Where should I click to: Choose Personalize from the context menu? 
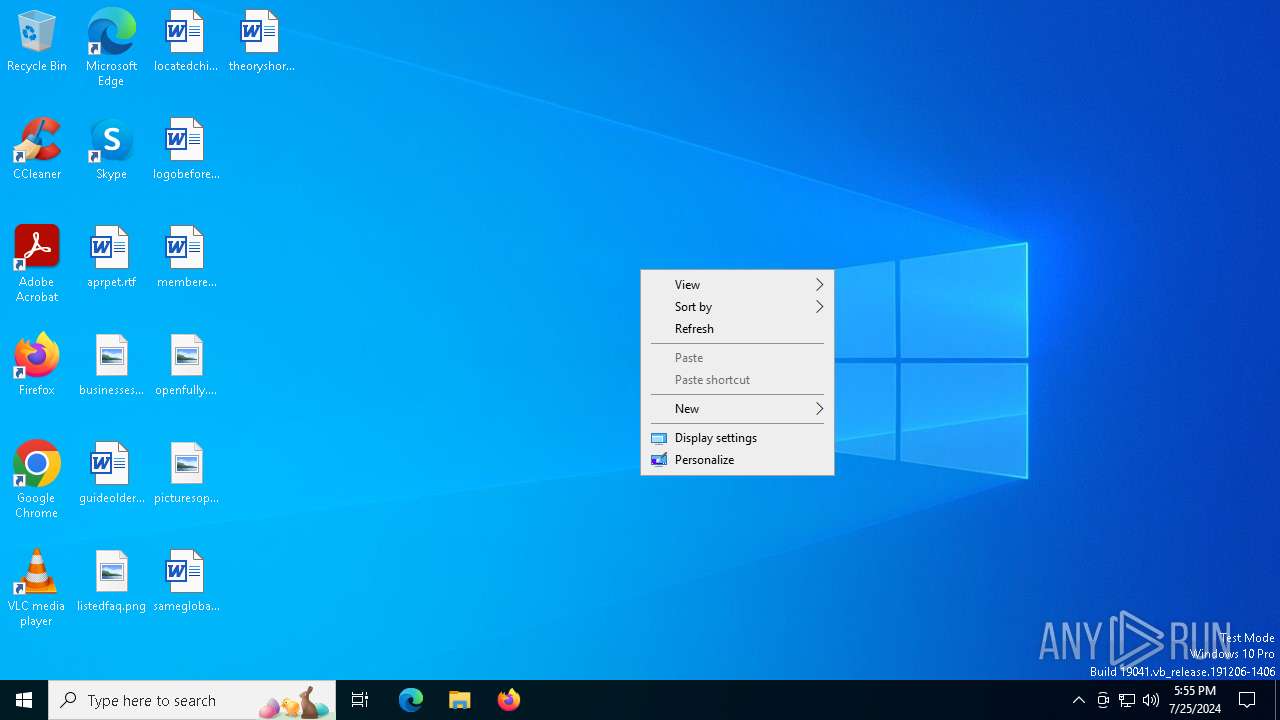pos(737,460)
